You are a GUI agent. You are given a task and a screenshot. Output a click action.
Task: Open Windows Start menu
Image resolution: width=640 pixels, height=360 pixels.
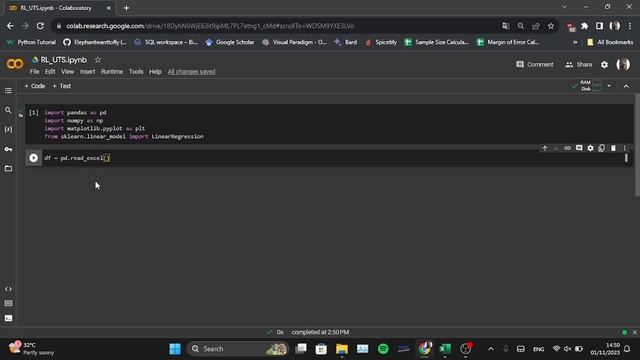(x=175, y=349)
